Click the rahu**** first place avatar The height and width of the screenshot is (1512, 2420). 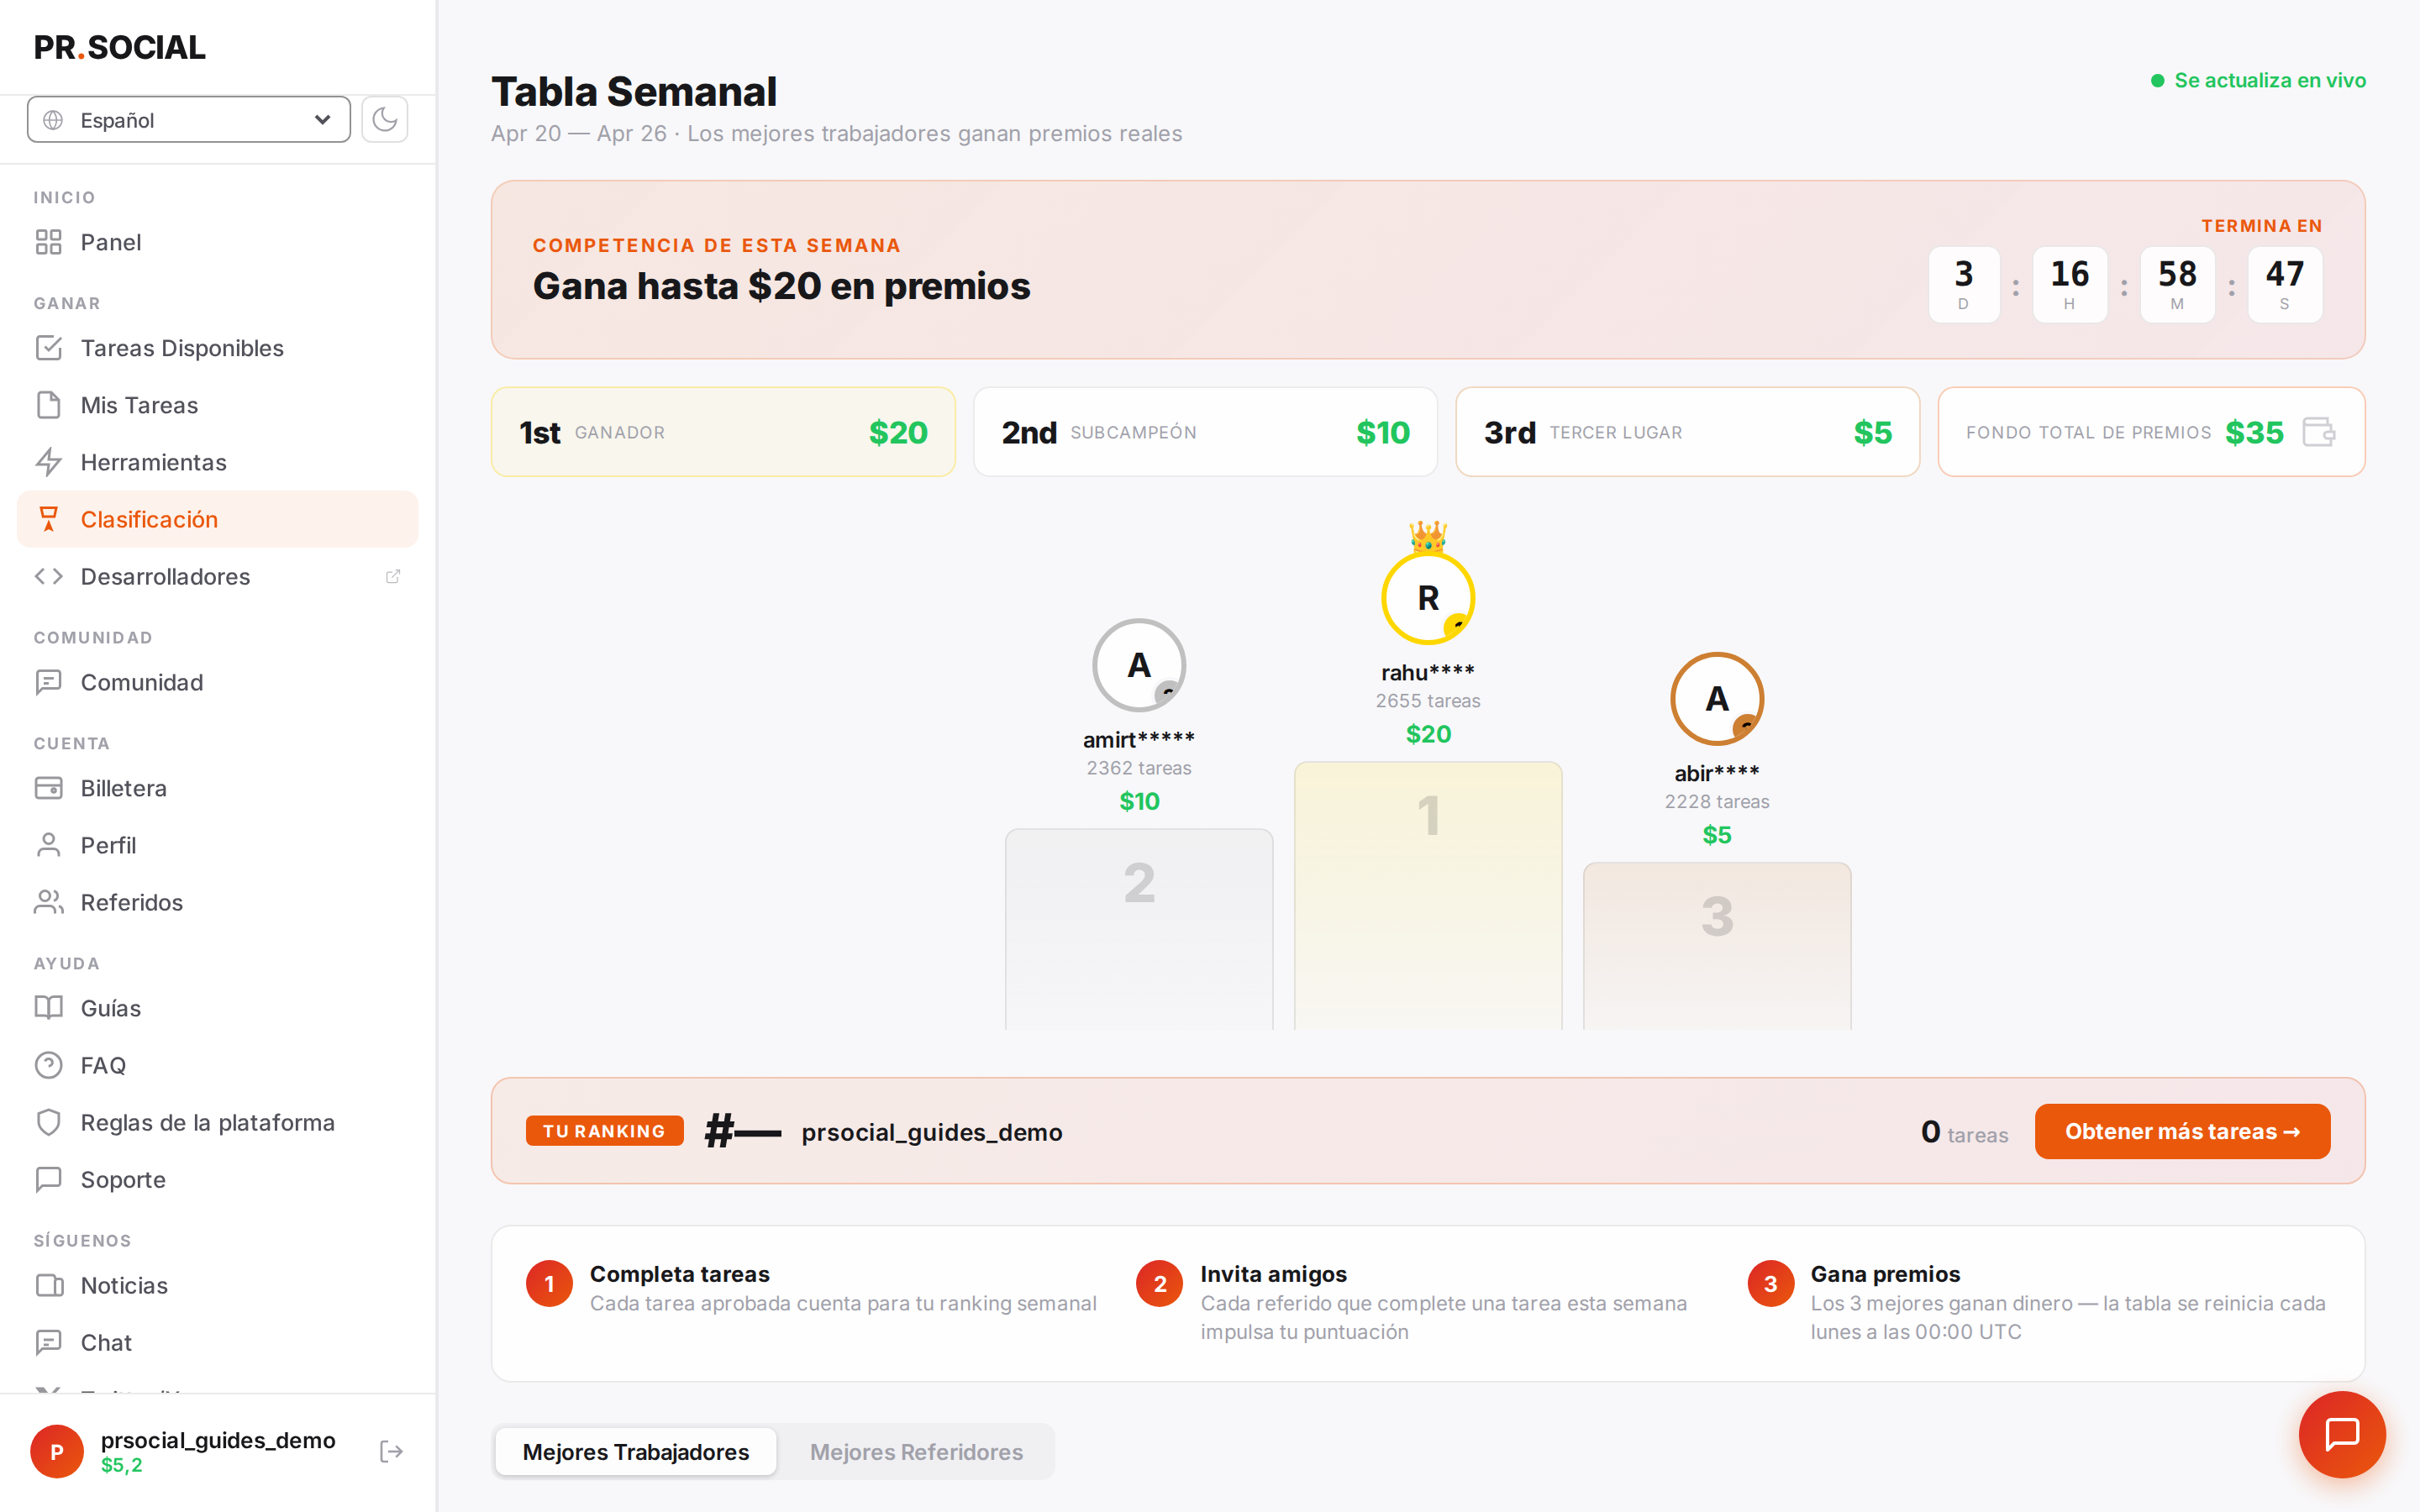click(x=1428, y=598)
